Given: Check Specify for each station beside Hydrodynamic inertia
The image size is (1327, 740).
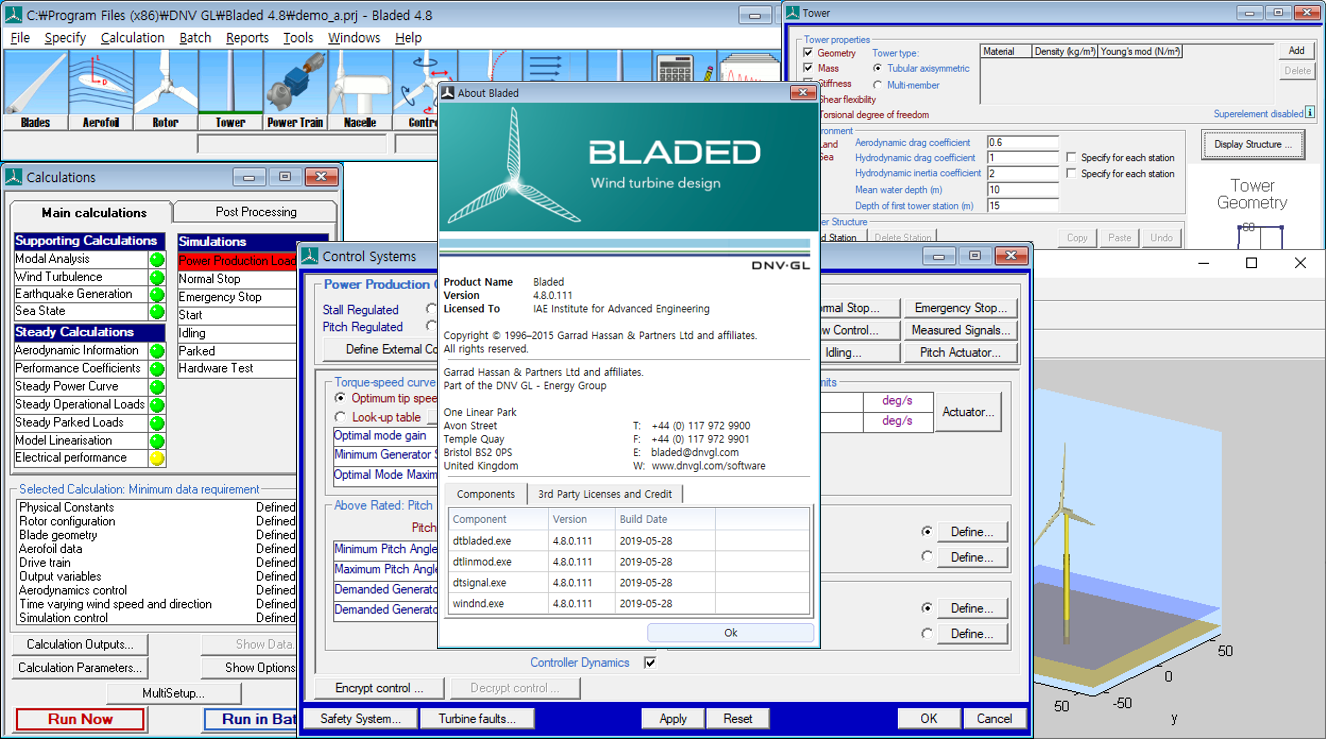Looking at the screenshot, I should (x=1071, y=174).
